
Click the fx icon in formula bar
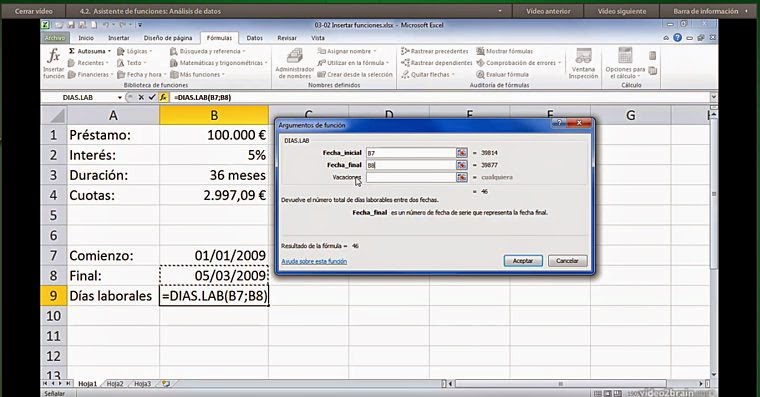163,97
